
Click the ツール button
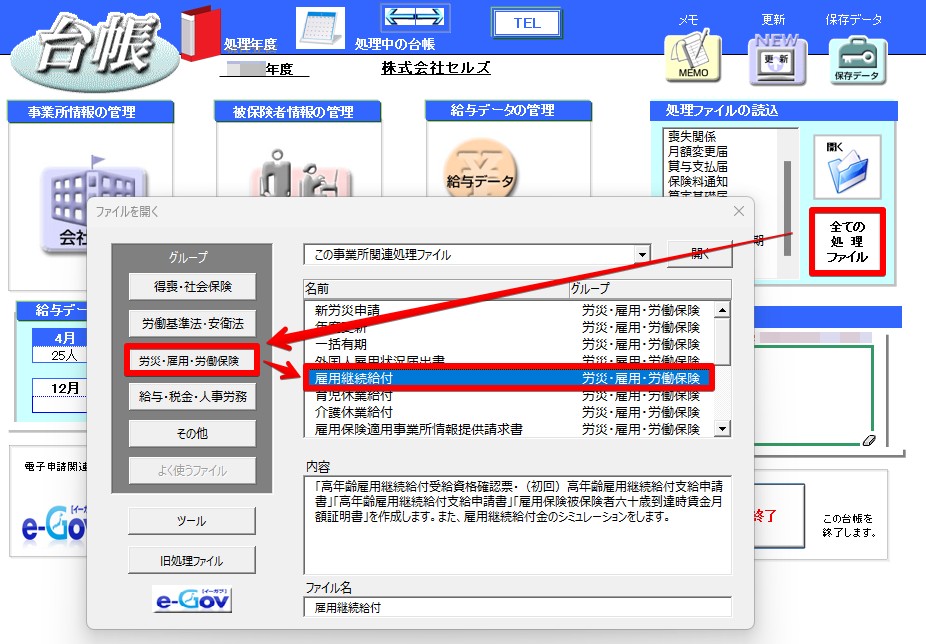pyautogui.click(x=192, y=521)
